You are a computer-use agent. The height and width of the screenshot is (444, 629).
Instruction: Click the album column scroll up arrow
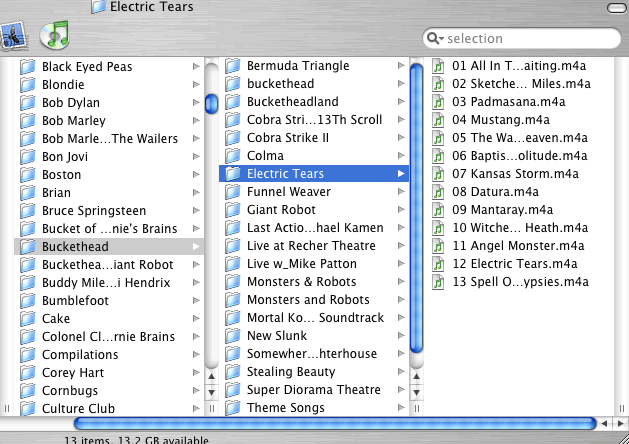[x=416, y=377]
